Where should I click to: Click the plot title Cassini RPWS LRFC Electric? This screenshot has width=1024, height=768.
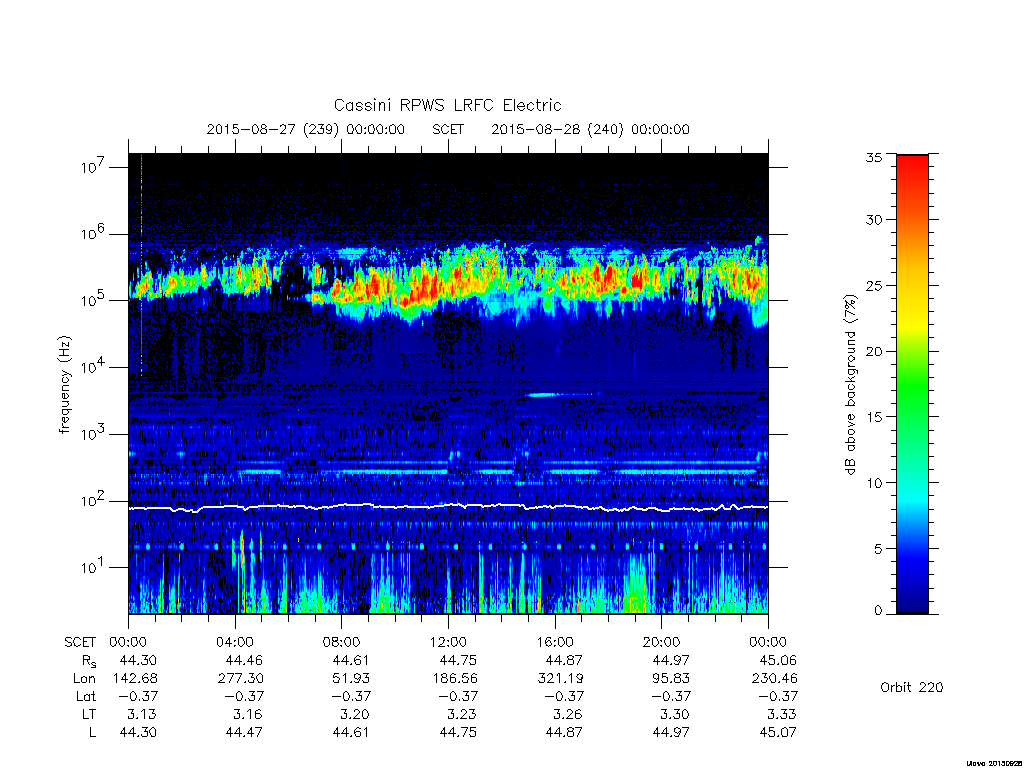pos(447,105)
